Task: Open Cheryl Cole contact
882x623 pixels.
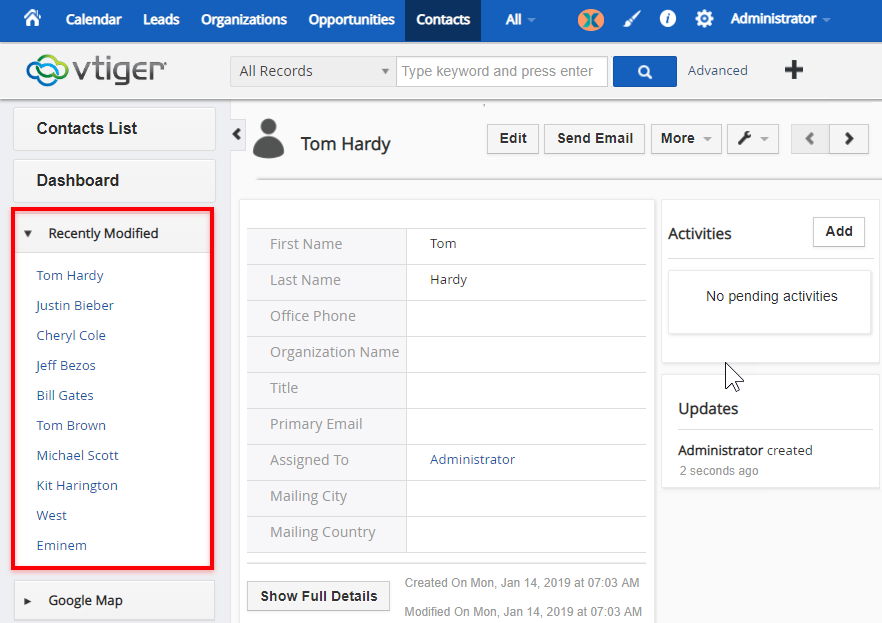Action: point(71,336)
